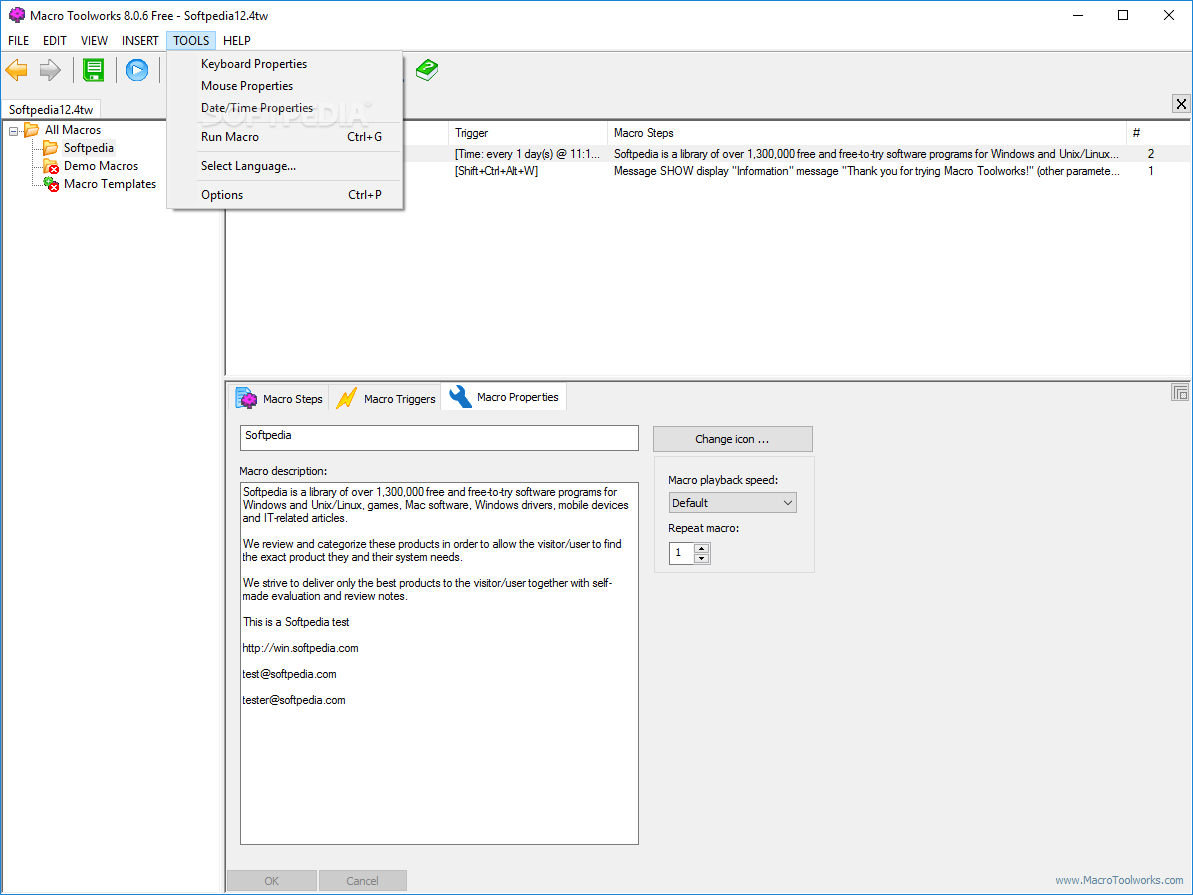Click the back arrow toolbar icon
Screen dimensions: 1193x895
tap(17, 70)
